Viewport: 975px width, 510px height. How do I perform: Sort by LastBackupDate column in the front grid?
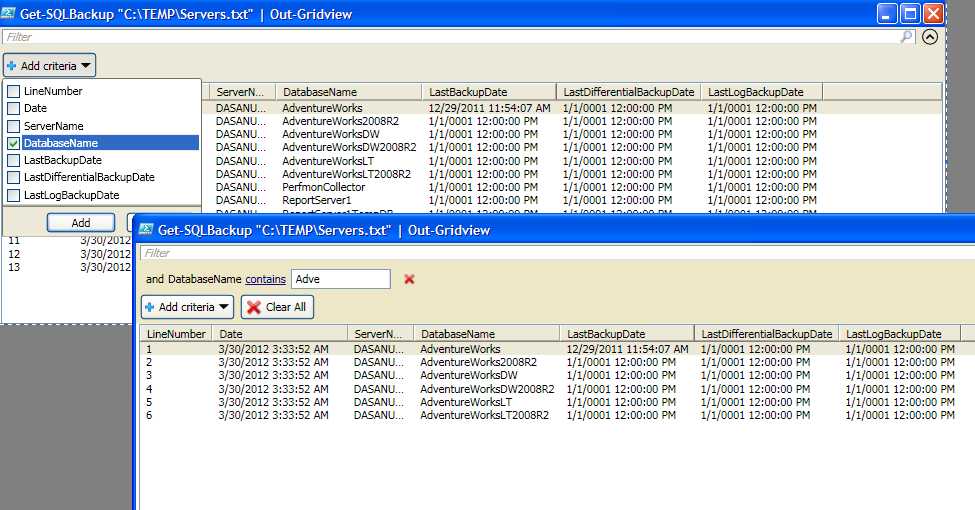pos(626,334)
